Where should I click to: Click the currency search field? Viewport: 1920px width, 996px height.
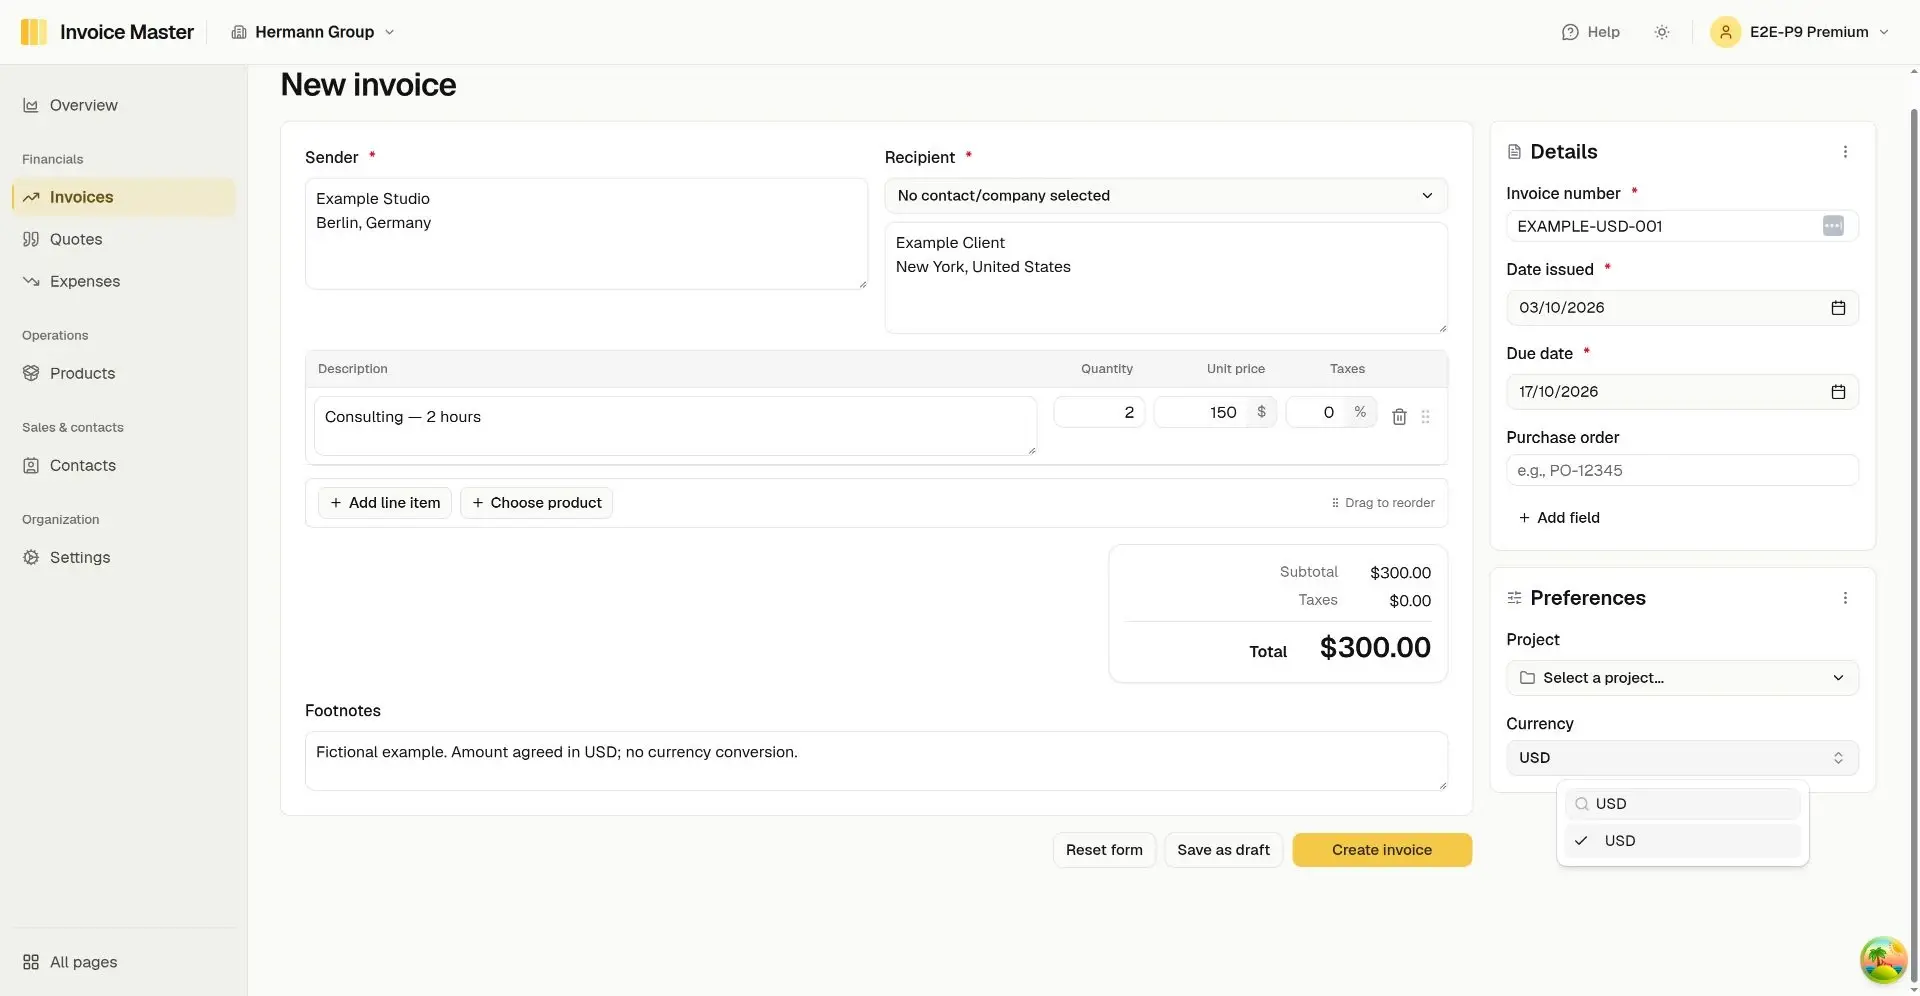(x=1682, y=804)
